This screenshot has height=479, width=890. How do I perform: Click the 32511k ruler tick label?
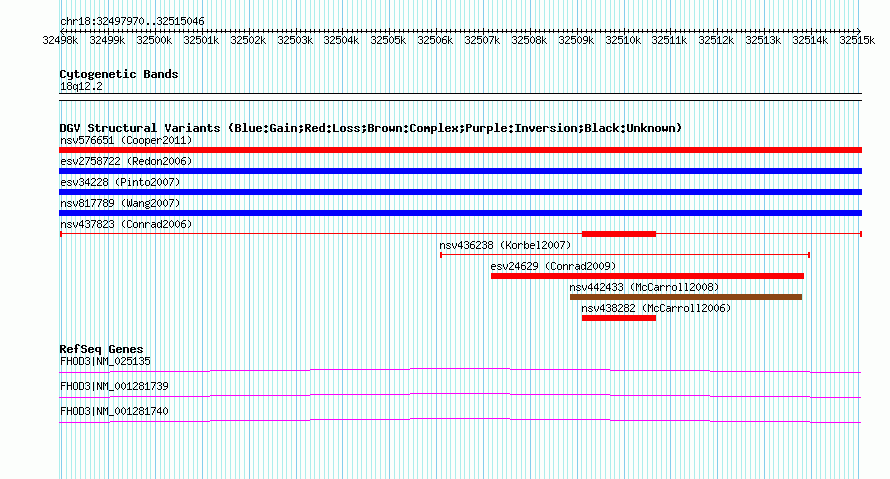[x=669, y=40]
